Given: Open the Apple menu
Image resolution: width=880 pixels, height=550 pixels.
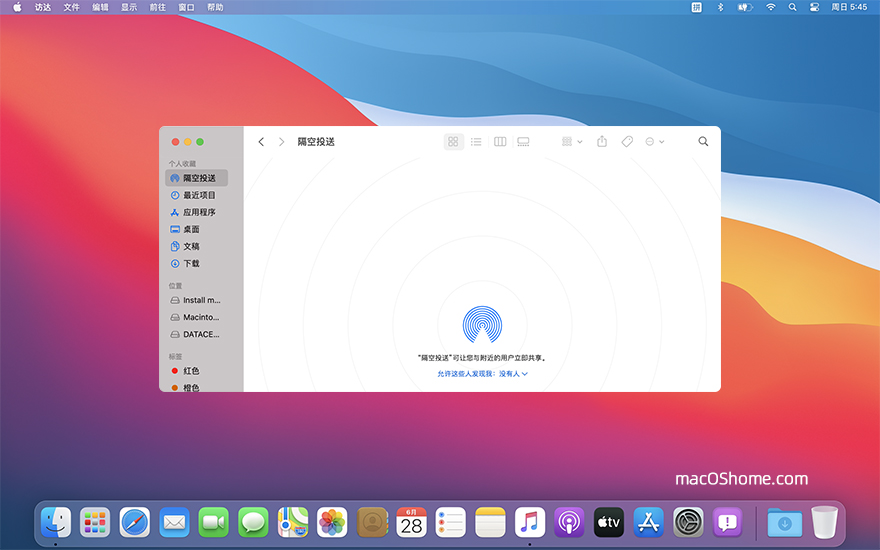Looking at the screenshot, I should point(17,7).
